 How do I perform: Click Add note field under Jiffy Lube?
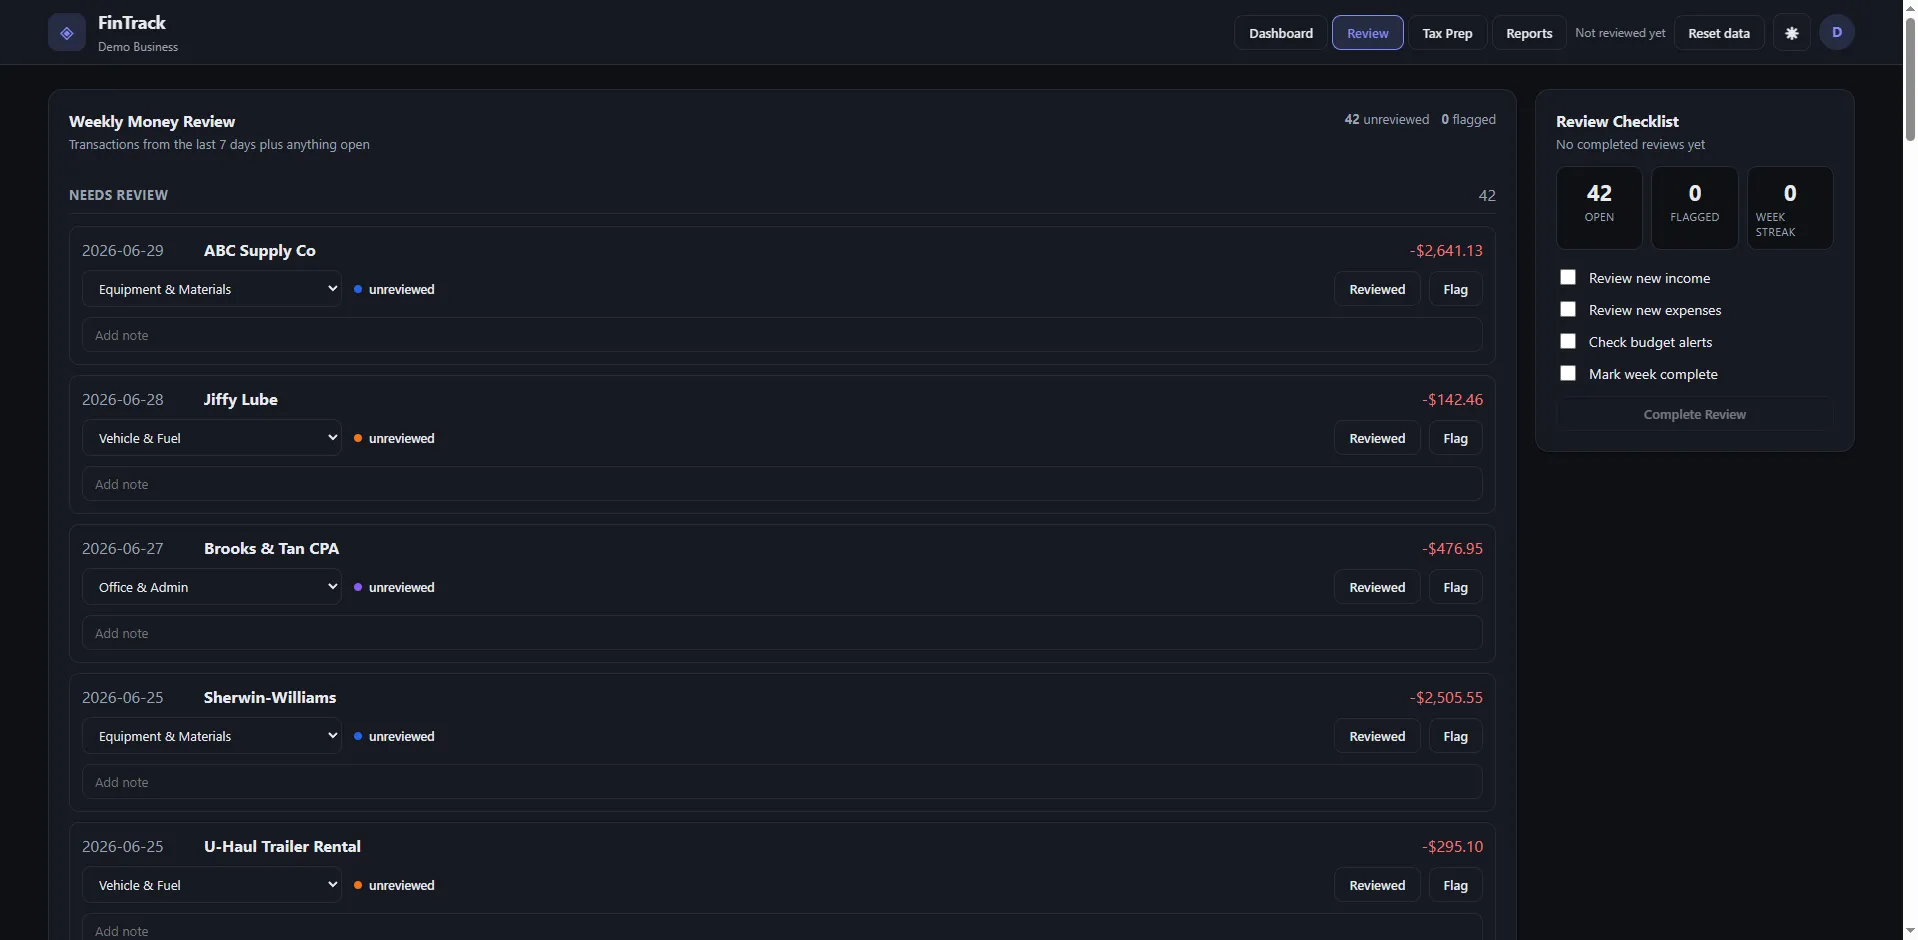[782, 484]
